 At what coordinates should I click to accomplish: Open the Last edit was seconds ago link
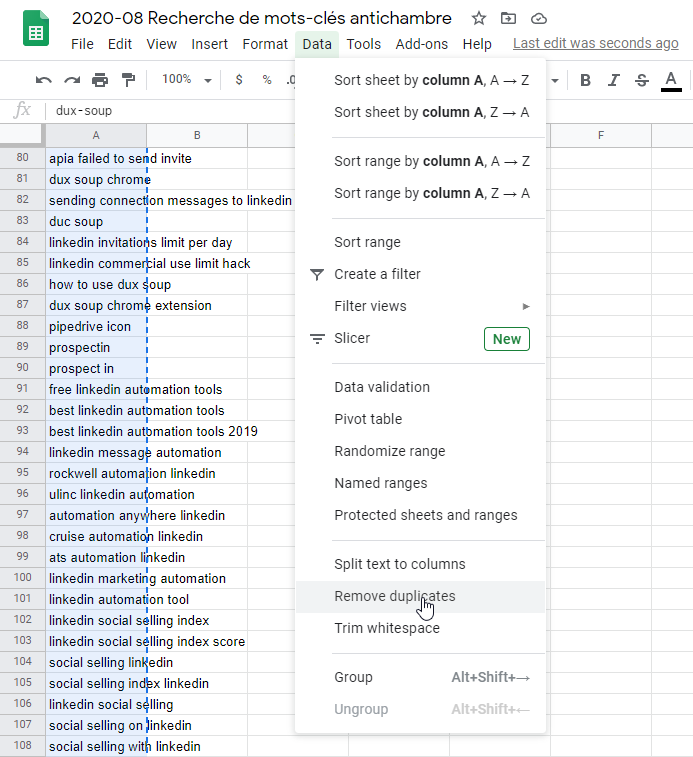click(595, 43)
